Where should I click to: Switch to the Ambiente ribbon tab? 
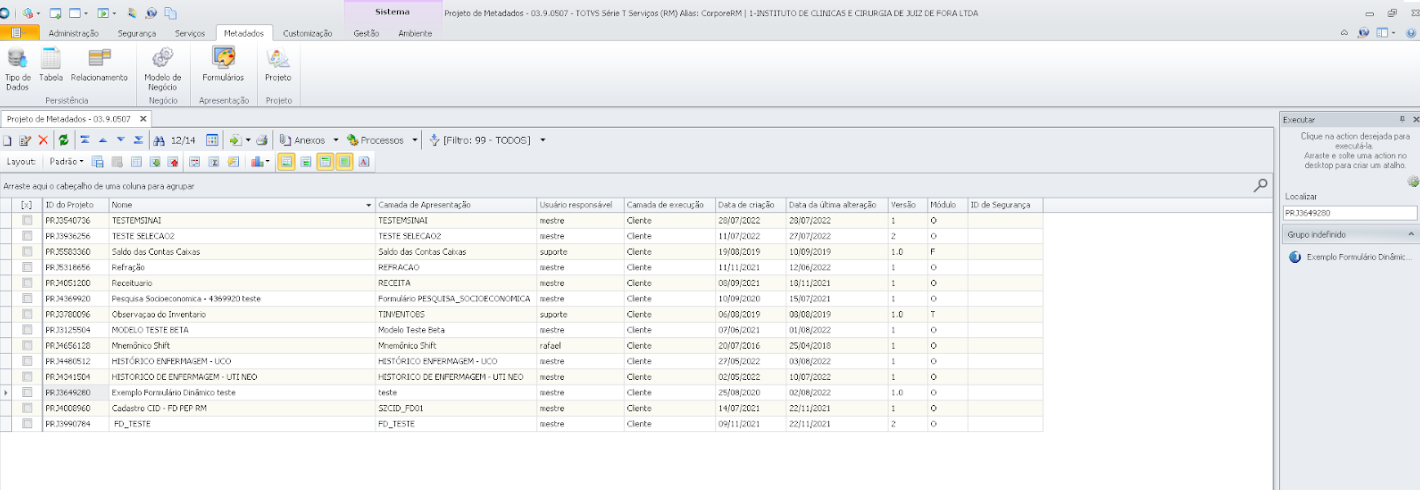pyautogui.click(x=415, y=33)
